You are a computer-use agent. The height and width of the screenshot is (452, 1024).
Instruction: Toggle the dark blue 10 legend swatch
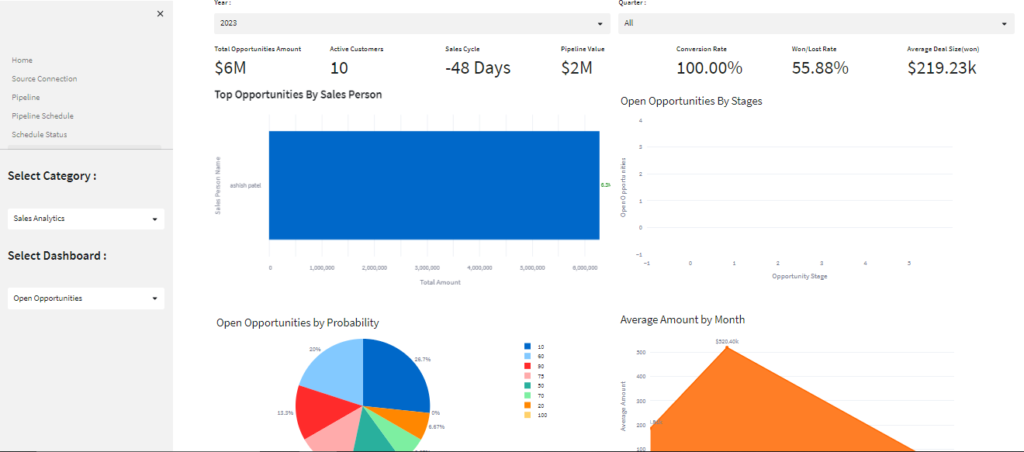click(x=528, y=346)
